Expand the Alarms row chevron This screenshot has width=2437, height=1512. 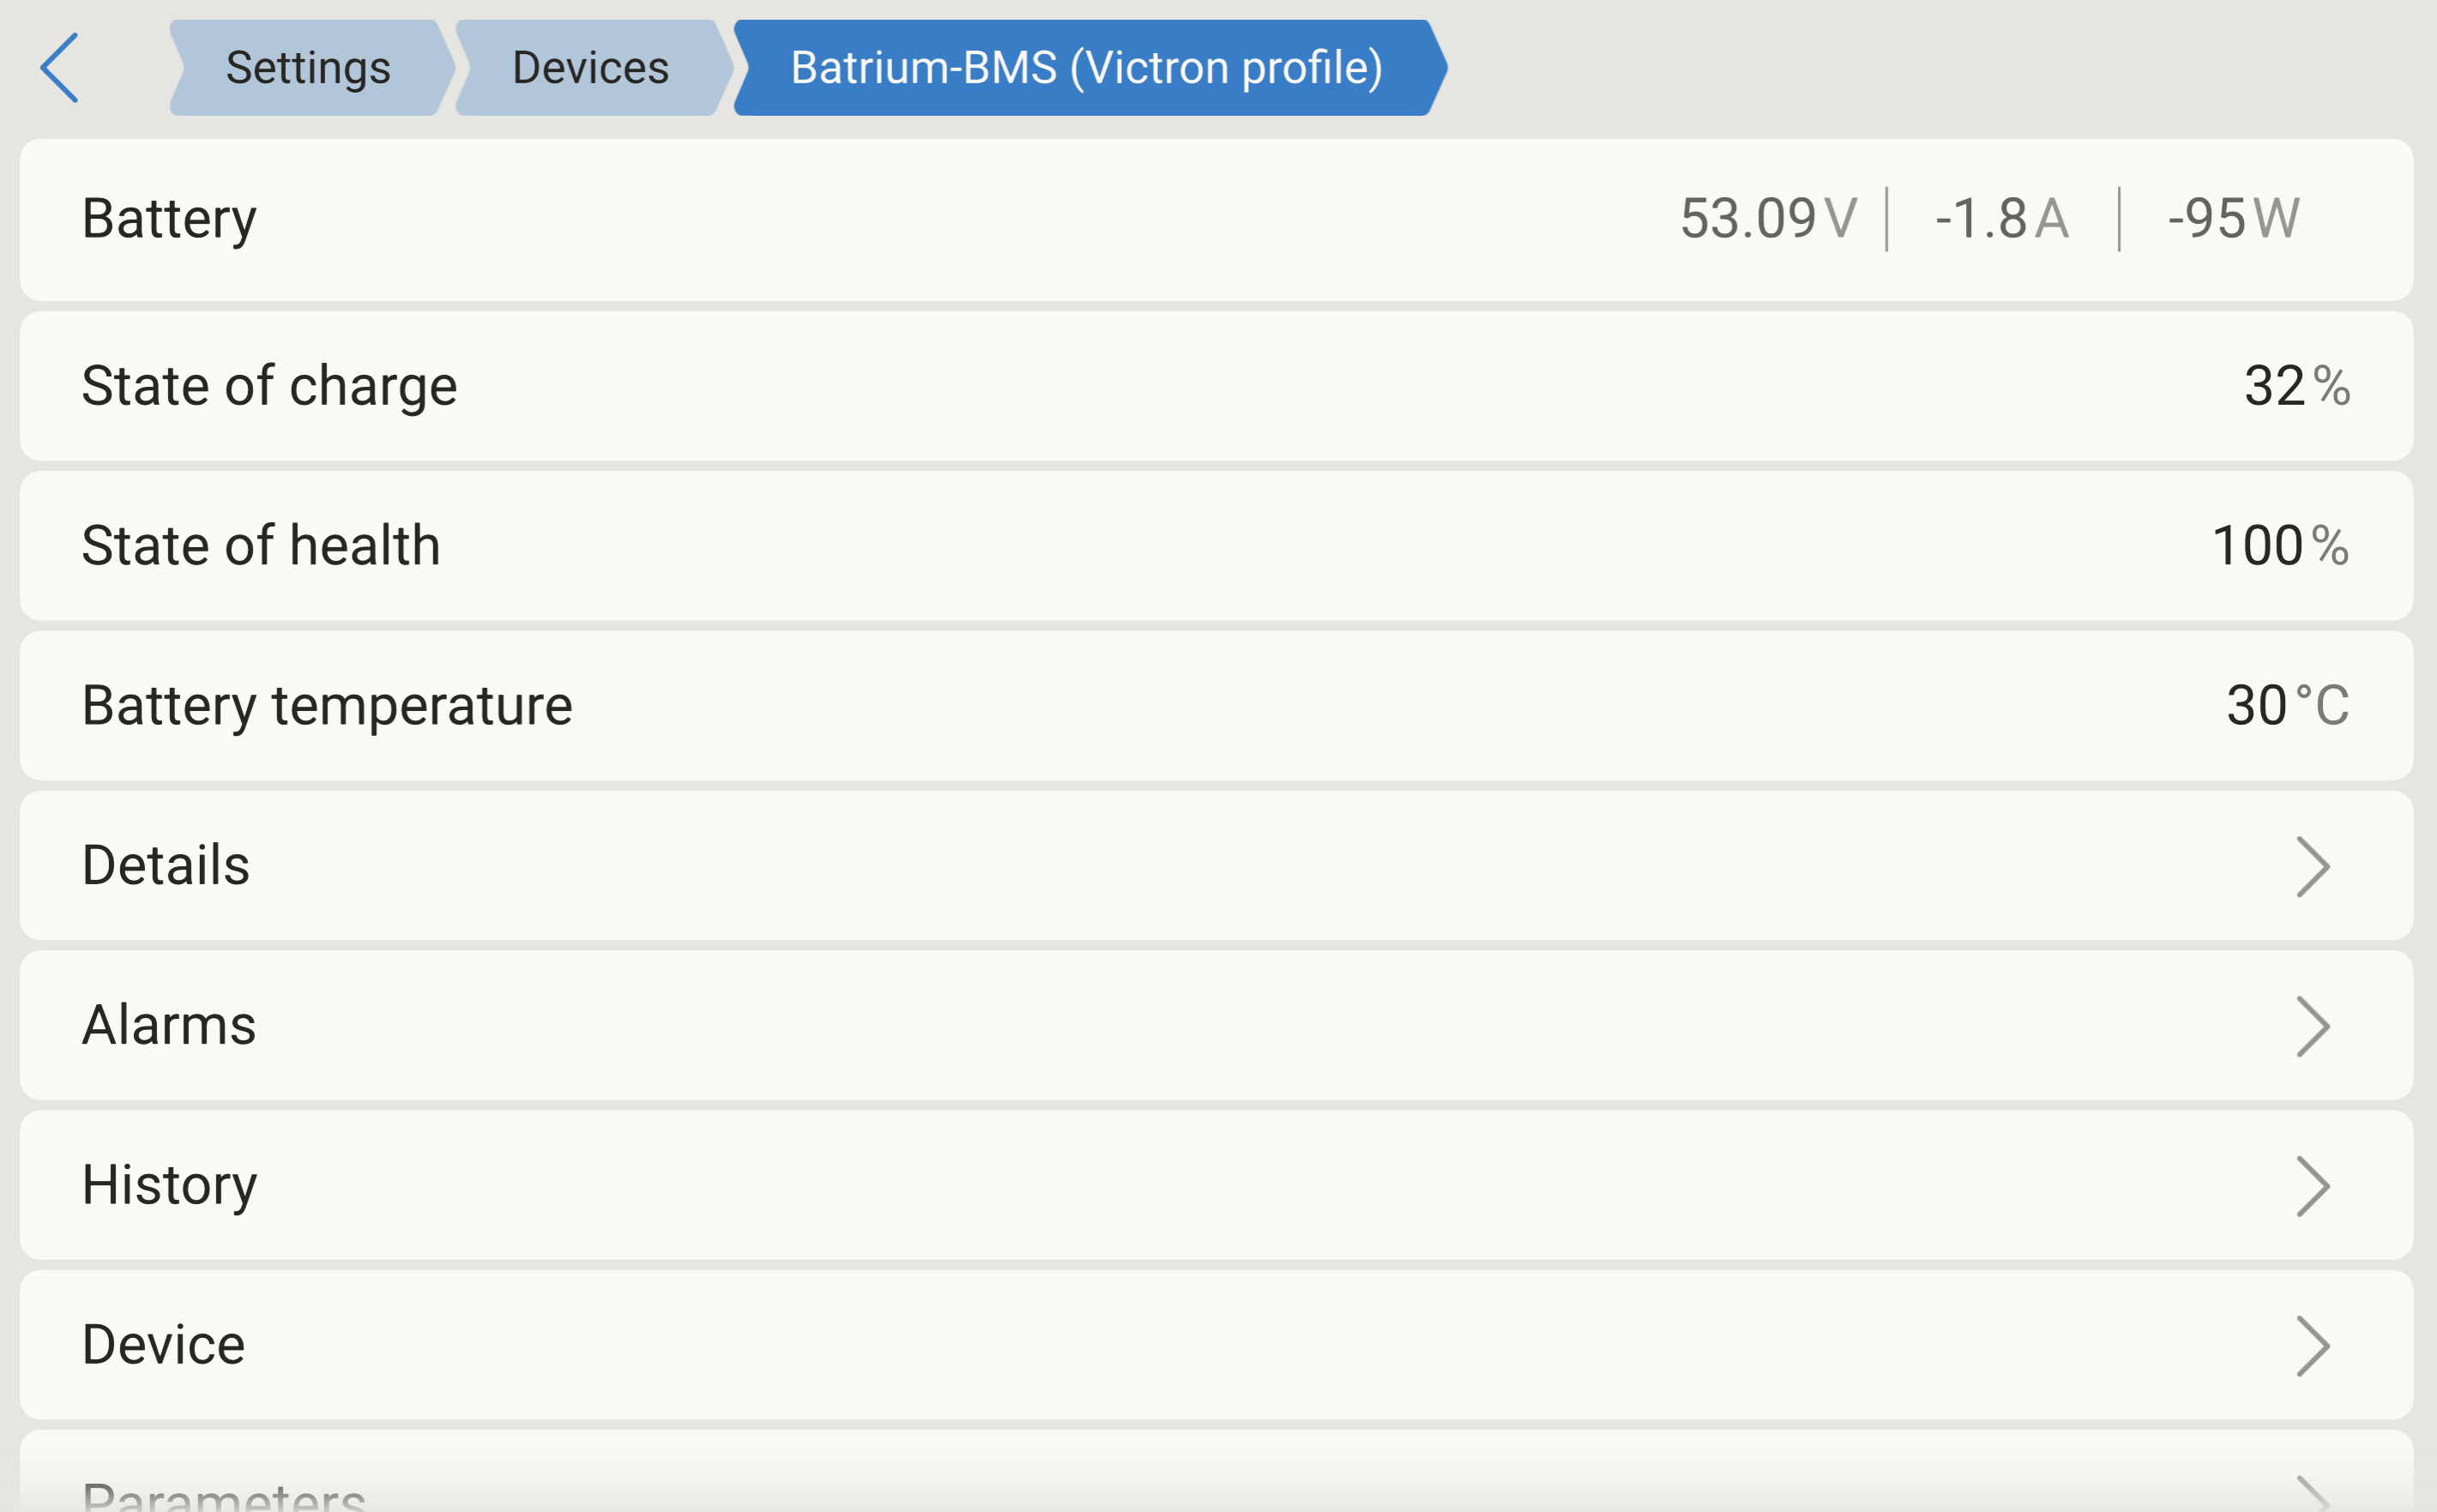pos(2312,1026)
